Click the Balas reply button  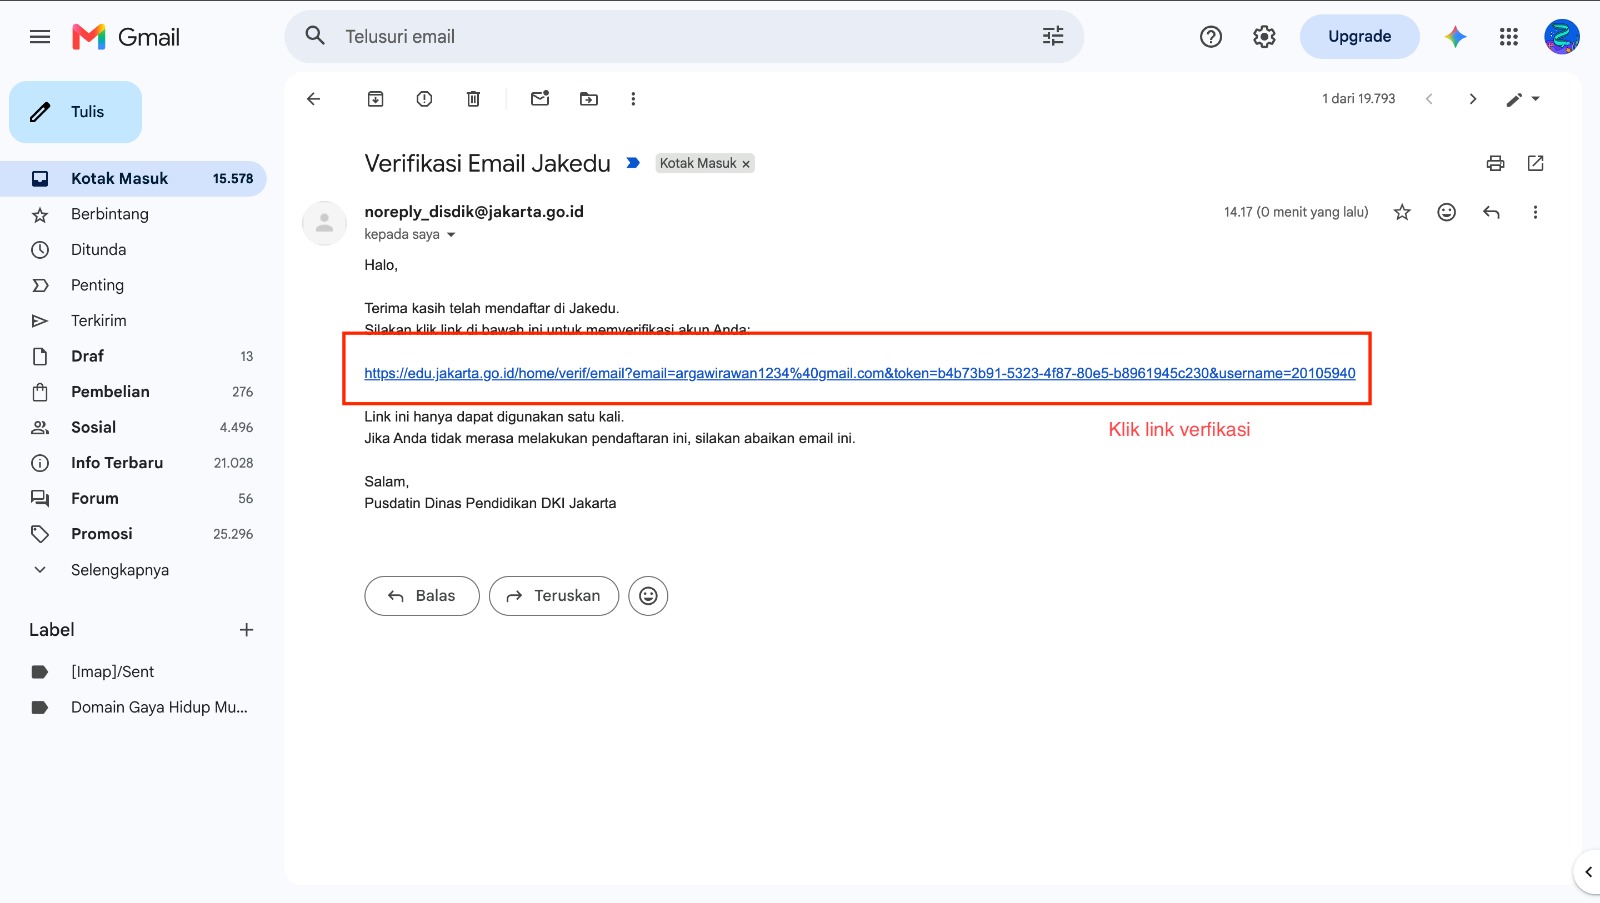point(422,596)
